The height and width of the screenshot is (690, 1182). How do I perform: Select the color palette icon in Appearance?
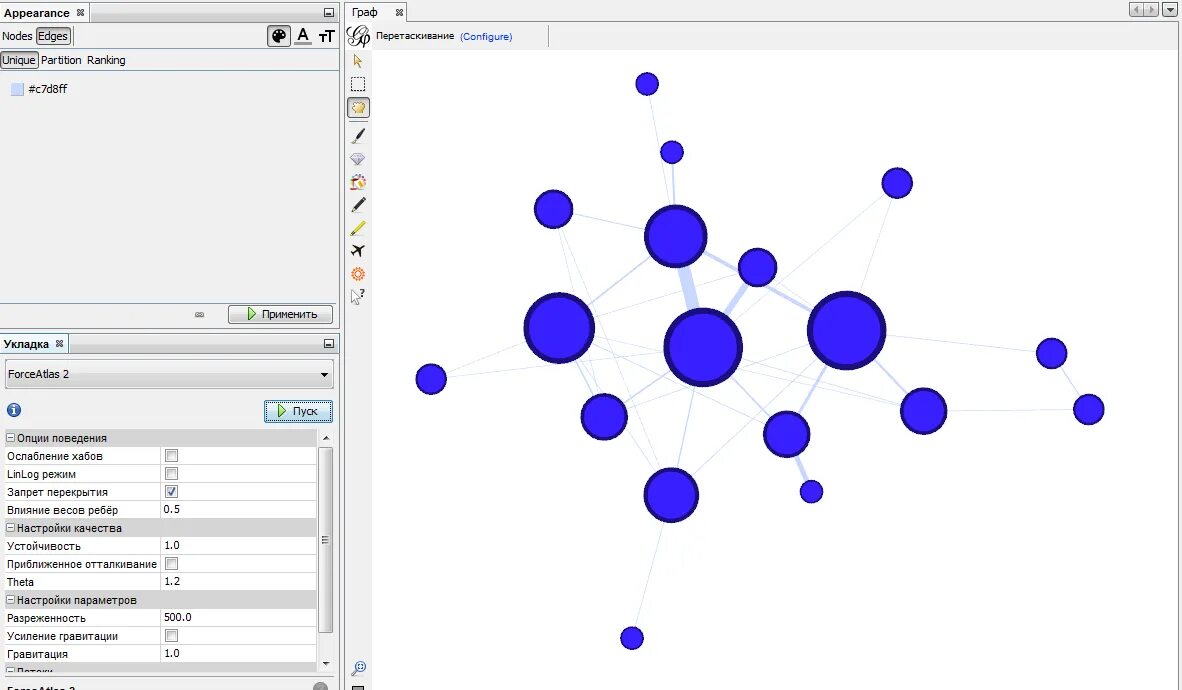[279, 36]
